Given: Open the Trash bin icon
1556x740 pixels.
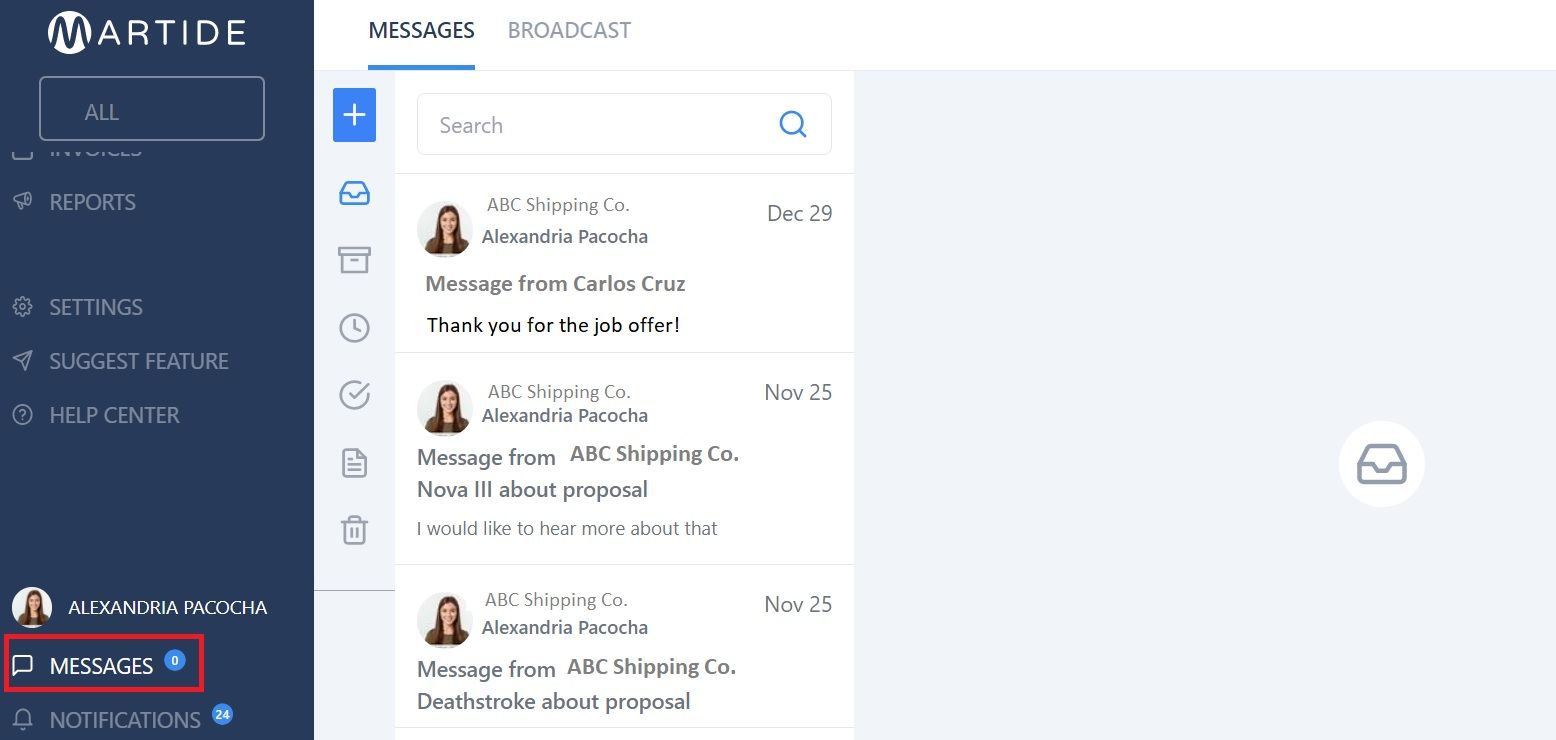Looking at the screenshot, I should (354, 530).
